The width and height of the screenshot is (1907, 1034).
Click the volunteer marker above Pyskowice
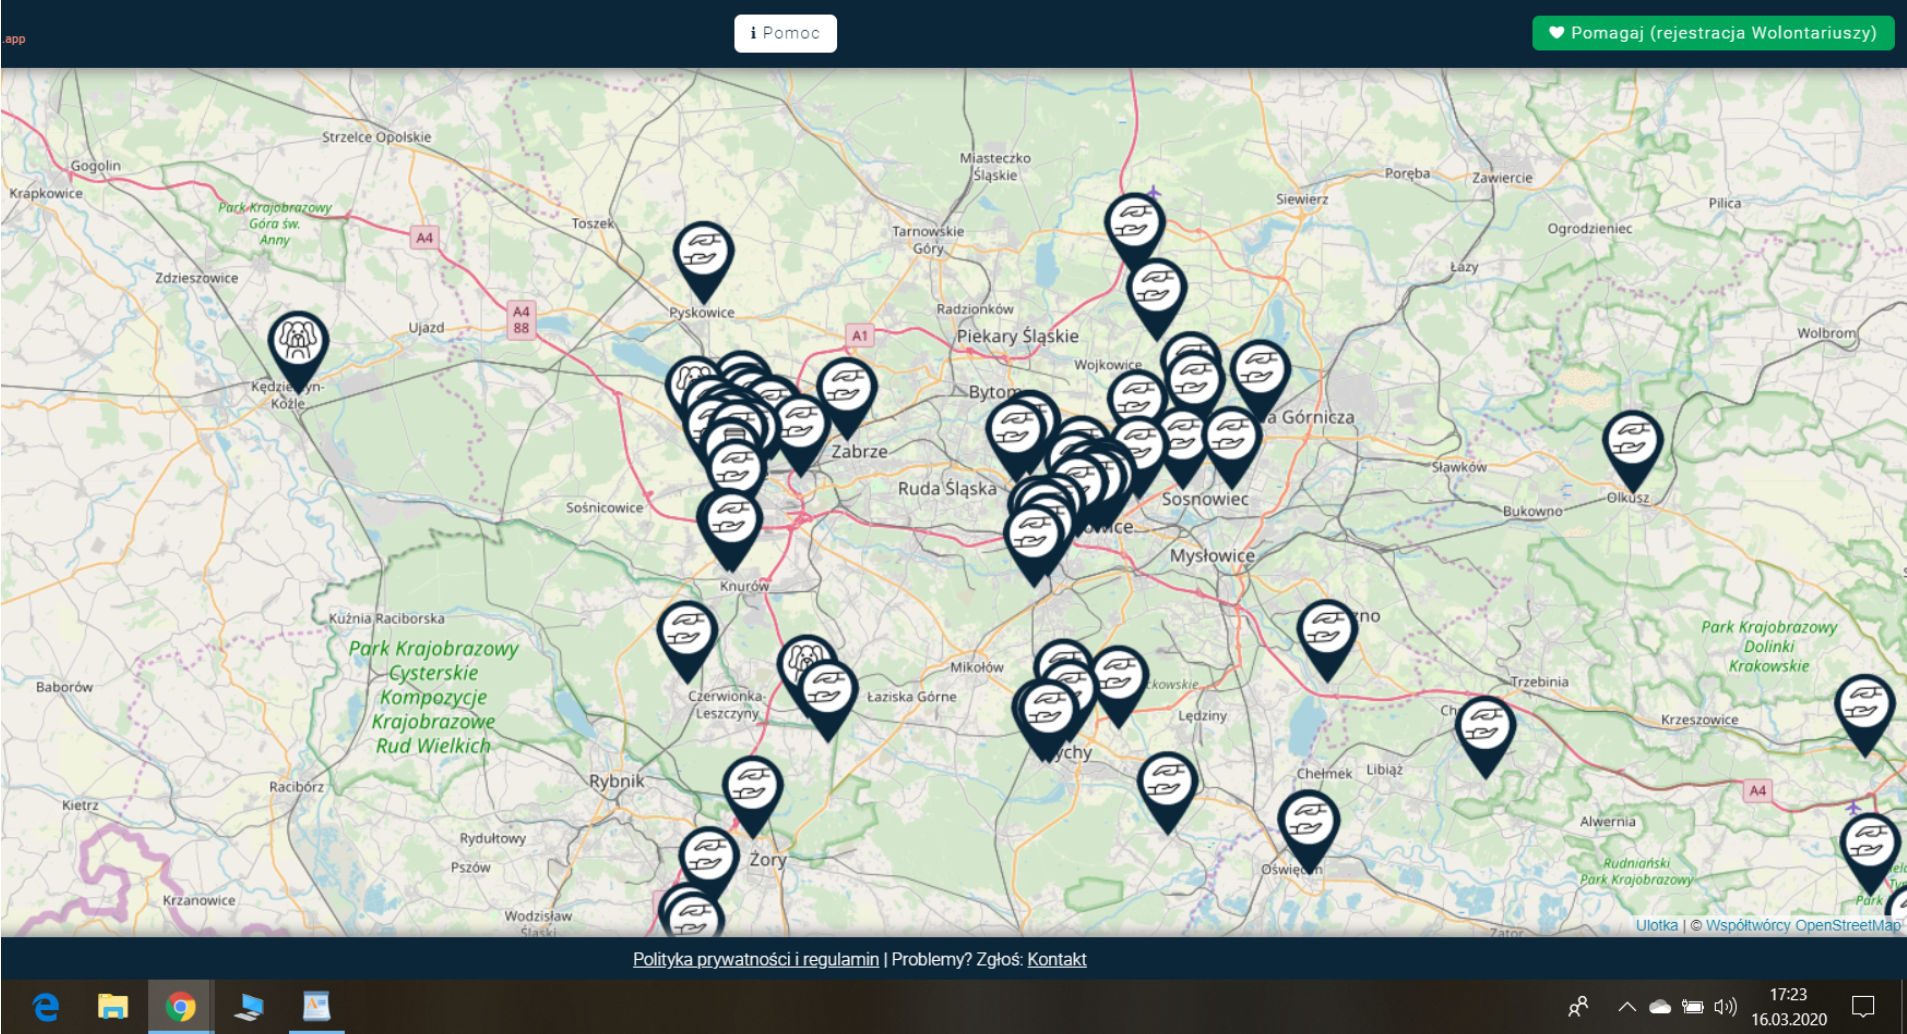point(703,252)
